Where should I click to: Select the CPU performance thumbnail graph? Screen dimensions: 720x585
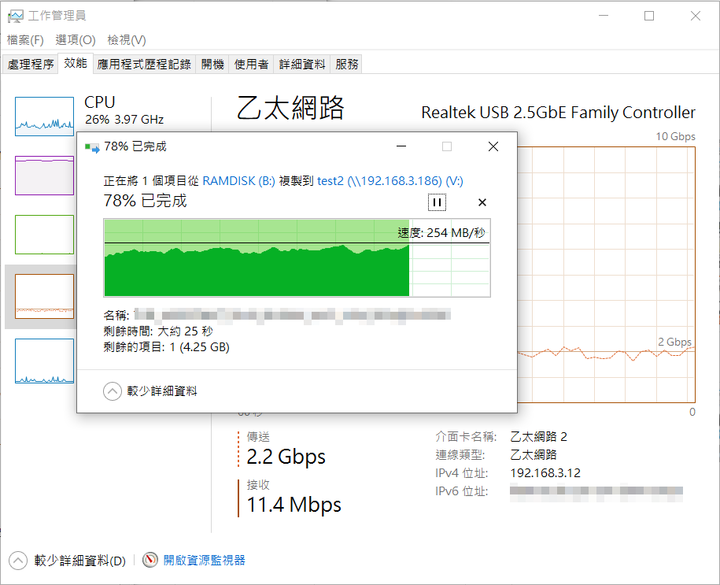(44, 116)
